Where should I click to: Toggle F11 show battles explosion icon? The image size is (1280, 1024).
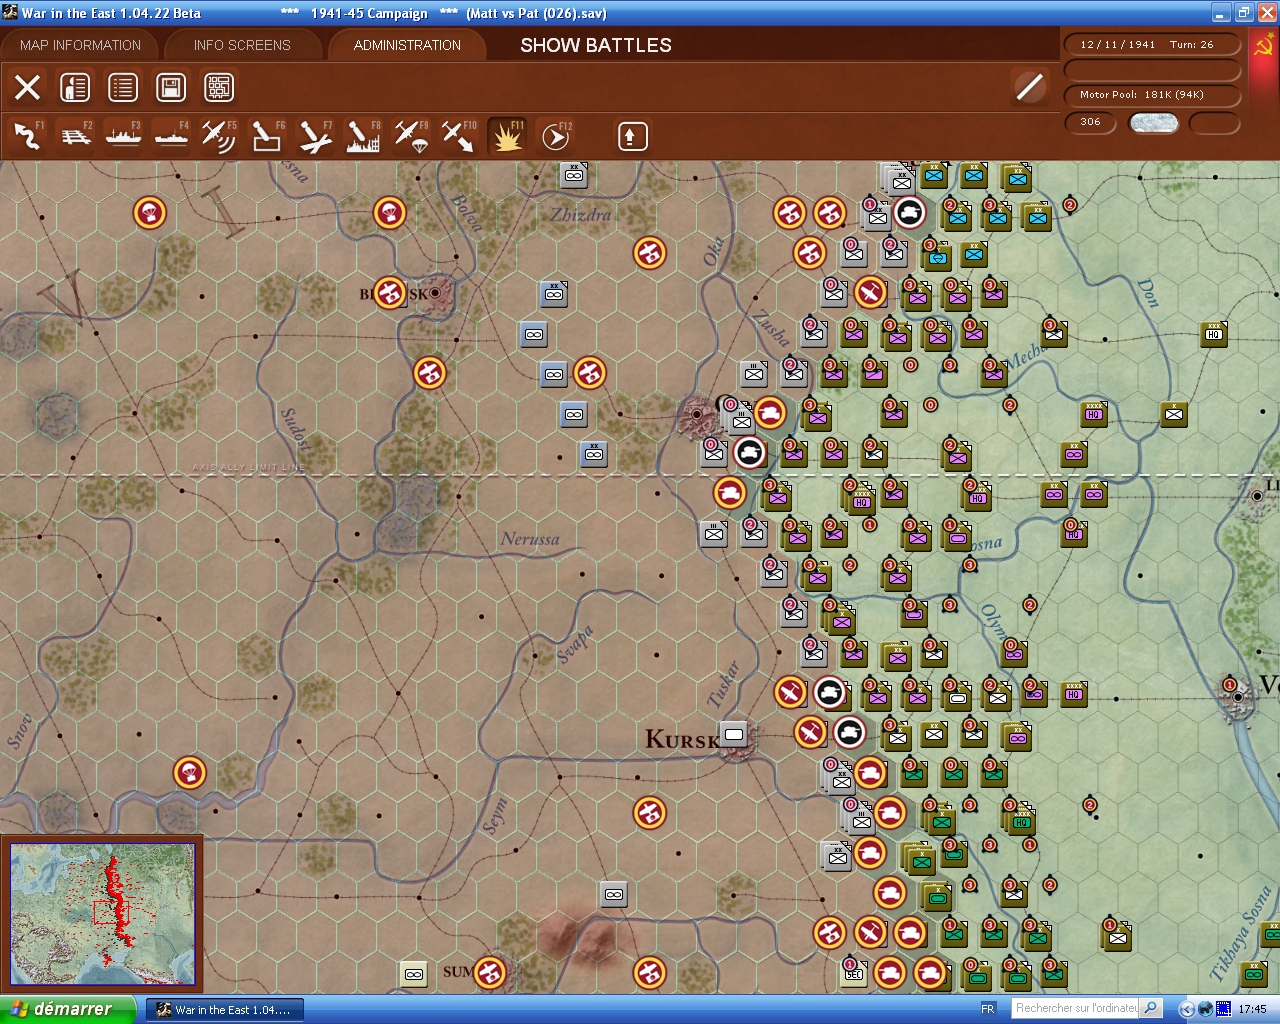(507, 136)
